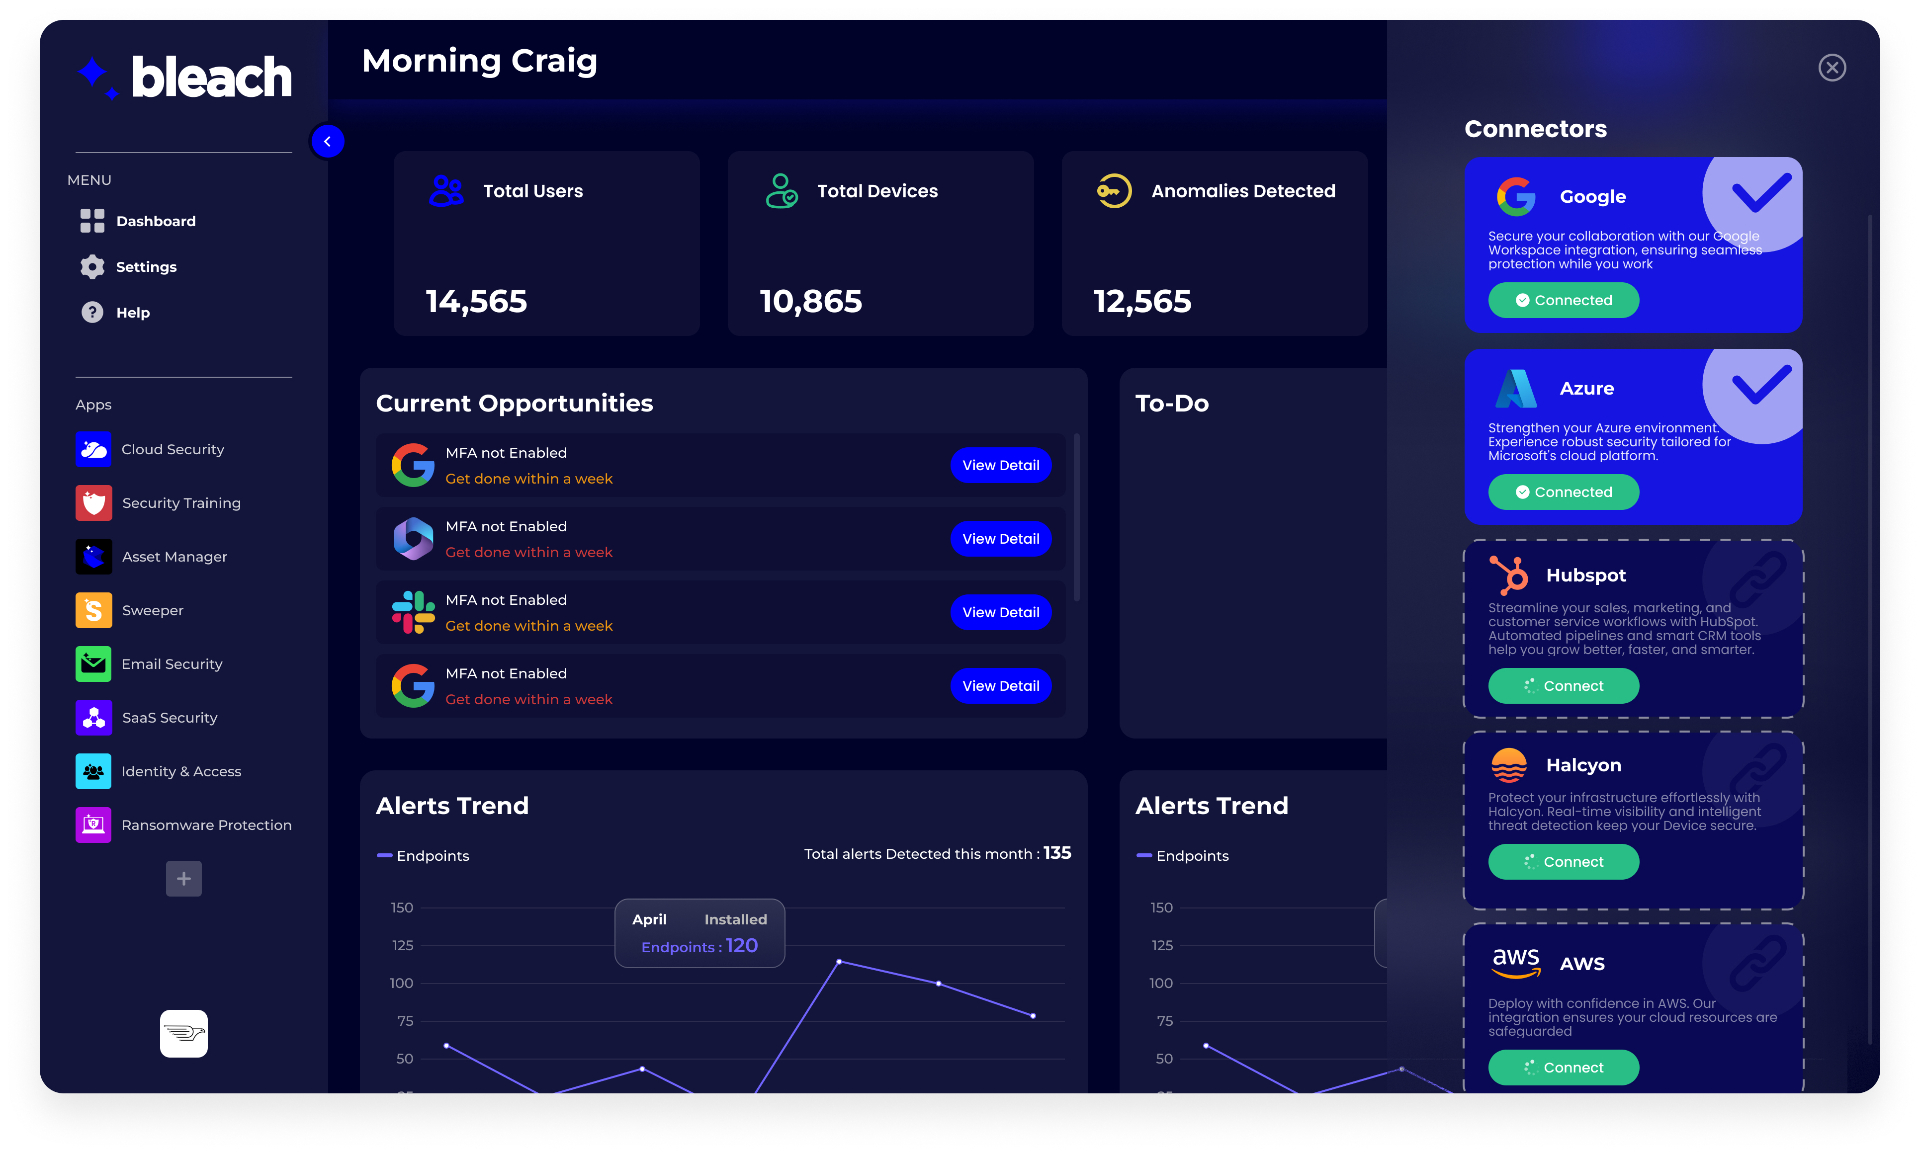Select Dashboard in the menu
The height and width of the screenshot is (1153, 1920).
[155, 221]
